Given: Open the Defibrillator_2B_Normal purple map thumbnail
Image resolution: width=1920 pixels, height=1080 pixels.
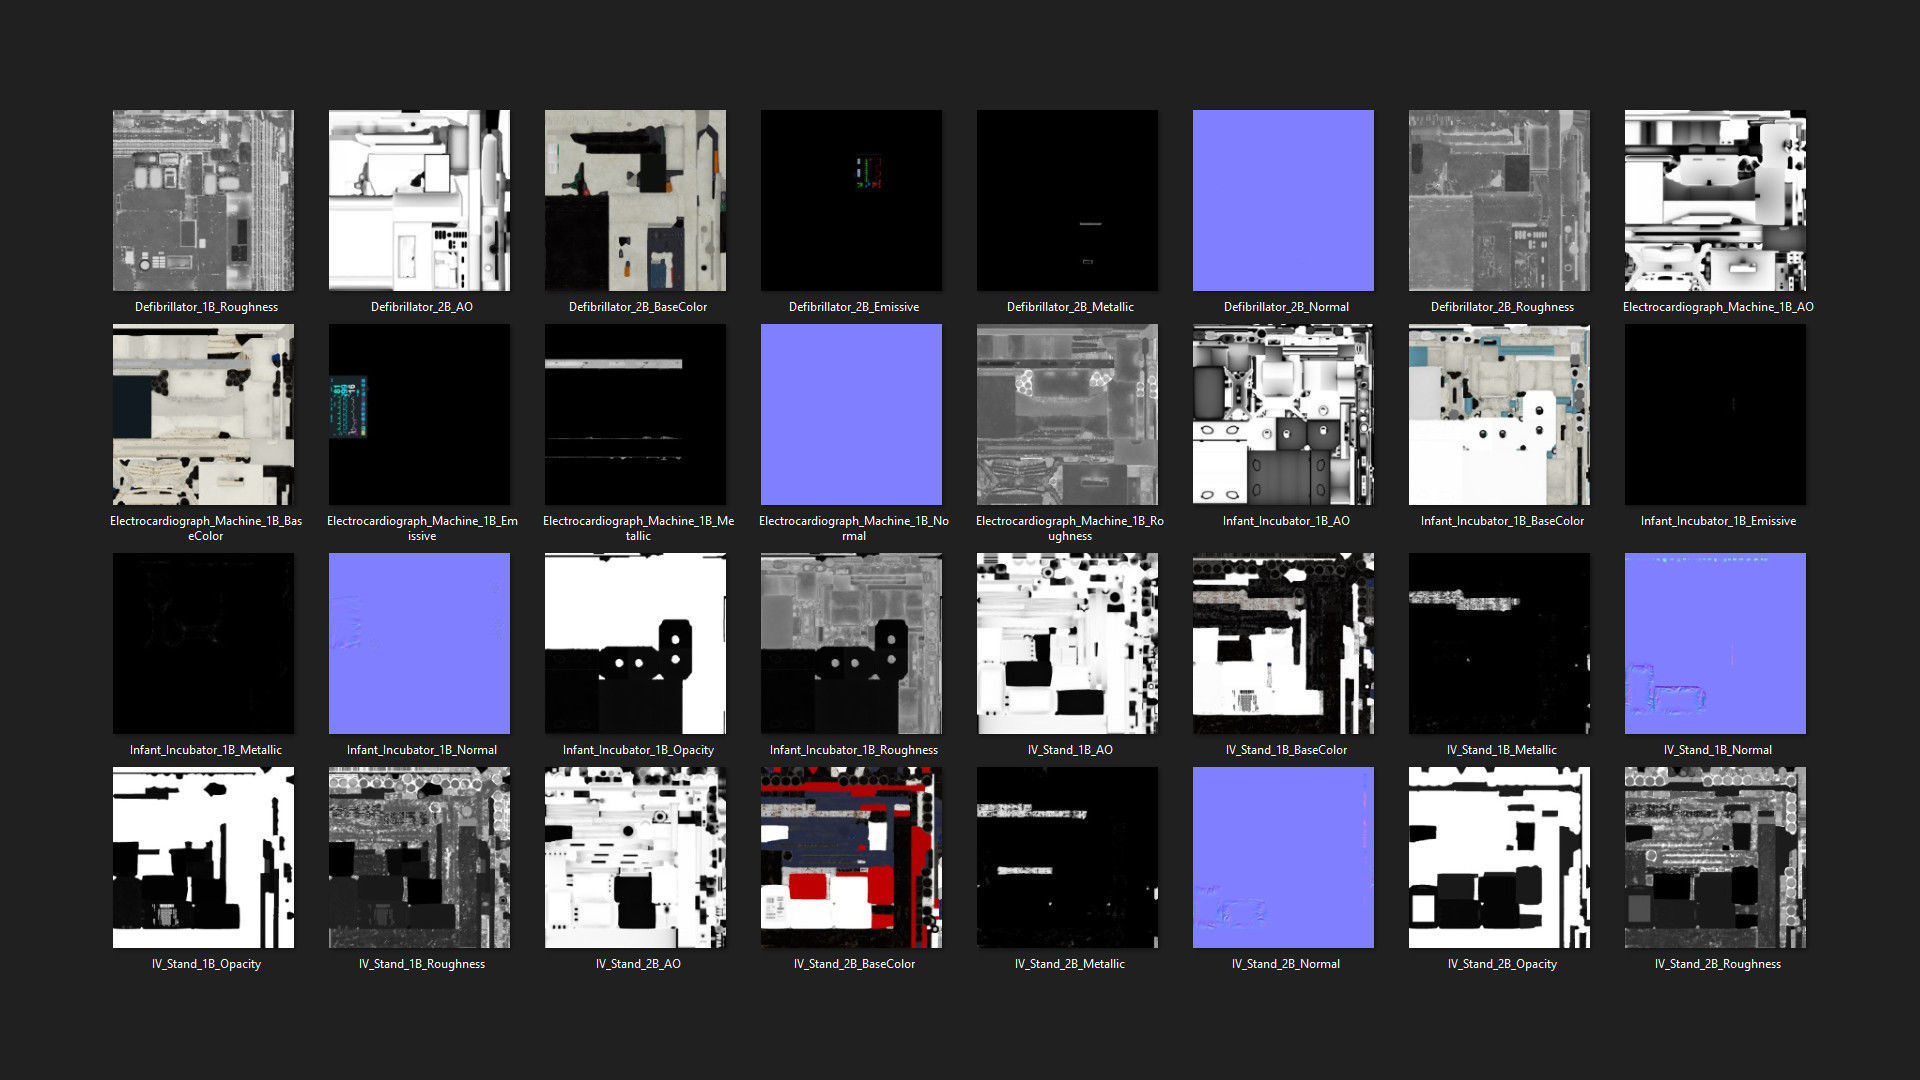Looking at the screenshot, I should click(1283, 200).
